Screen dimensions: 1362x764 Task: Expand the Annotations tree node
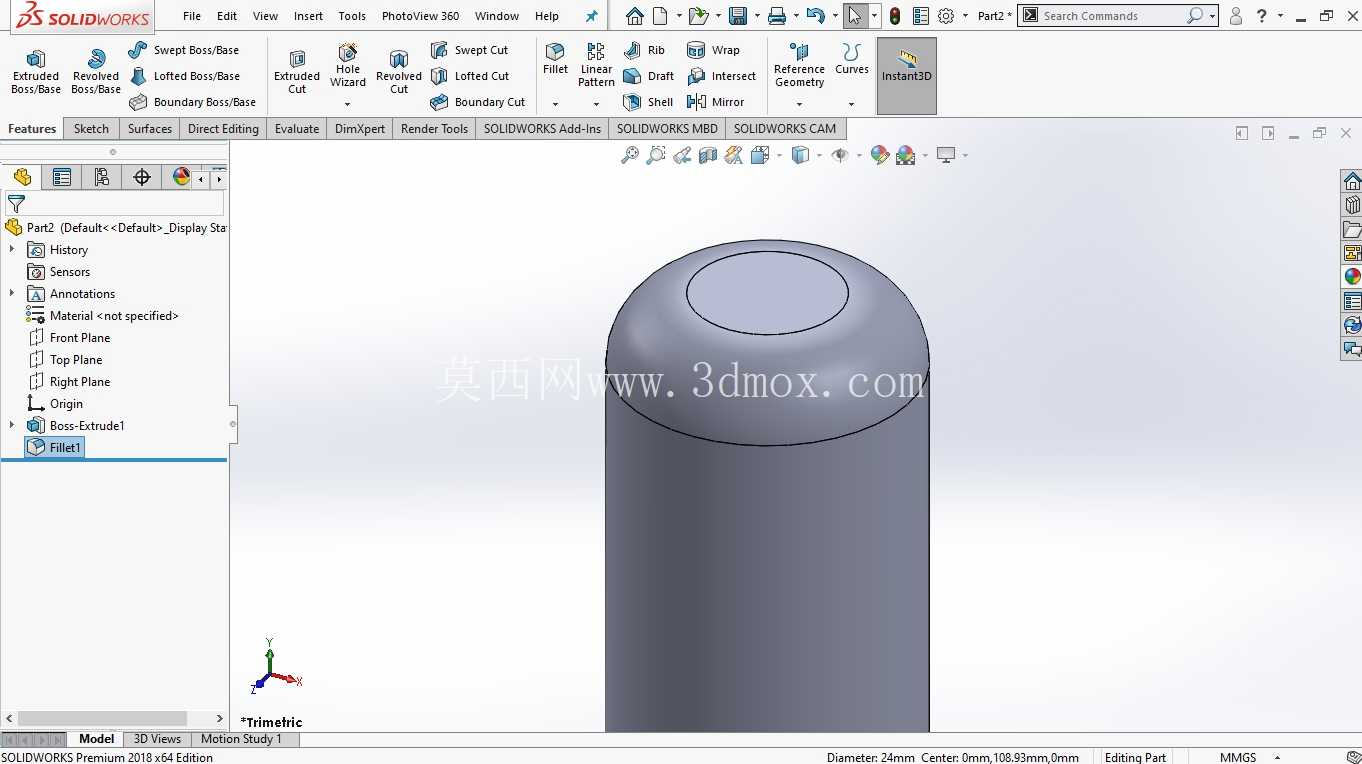(12, 293)
